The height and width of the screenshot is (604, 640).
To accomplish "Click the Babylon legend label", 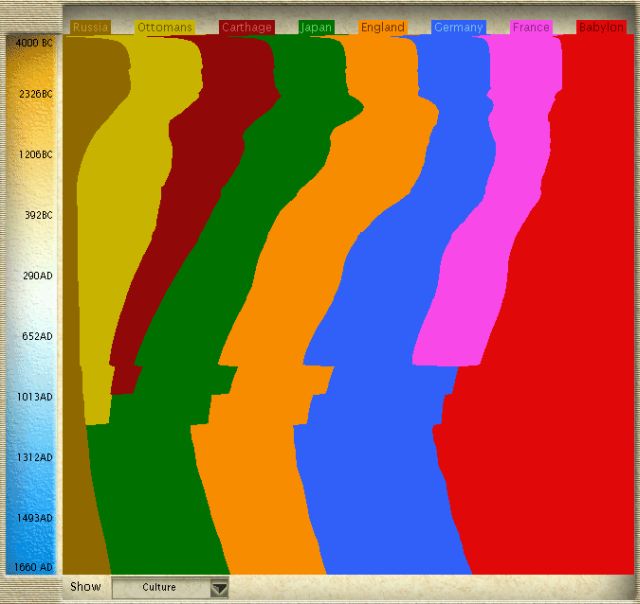I will coord(601,27).
